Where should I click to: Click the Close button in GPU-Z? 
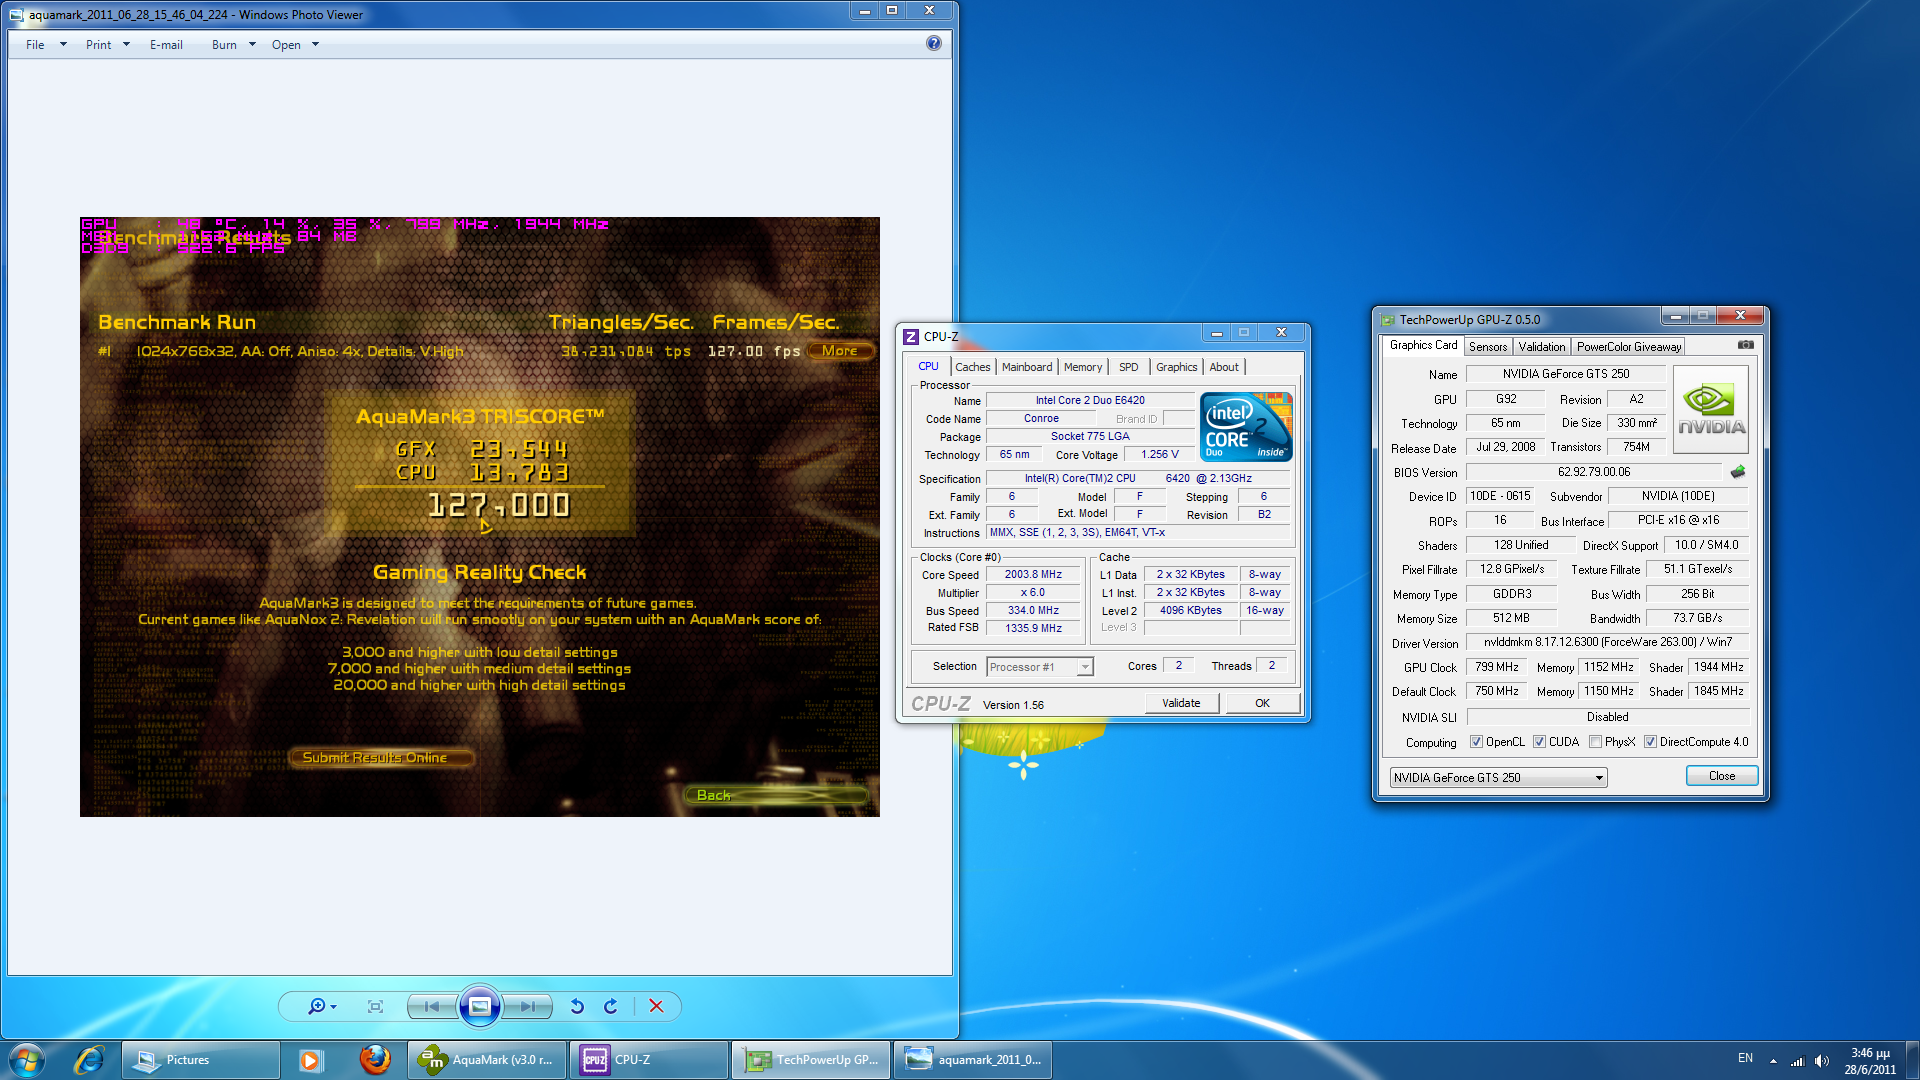1722,776
